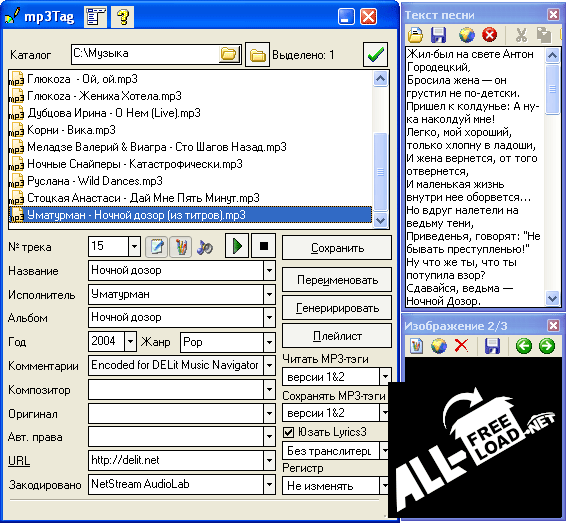Click the file list scrollbar down arrow
The width and height of the screenshot is (566, 523).
[380, 220]
